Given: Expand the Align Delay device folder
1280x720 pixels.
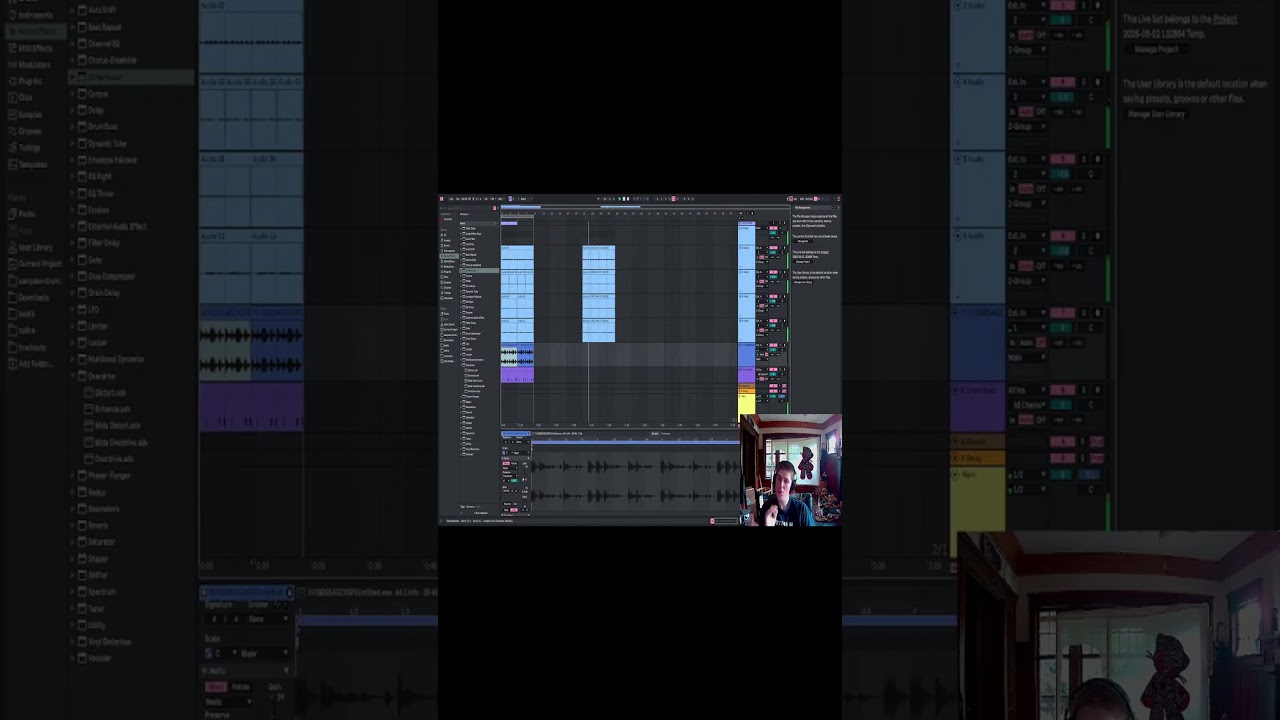Looking at the screenshot, I should [461, 228].
